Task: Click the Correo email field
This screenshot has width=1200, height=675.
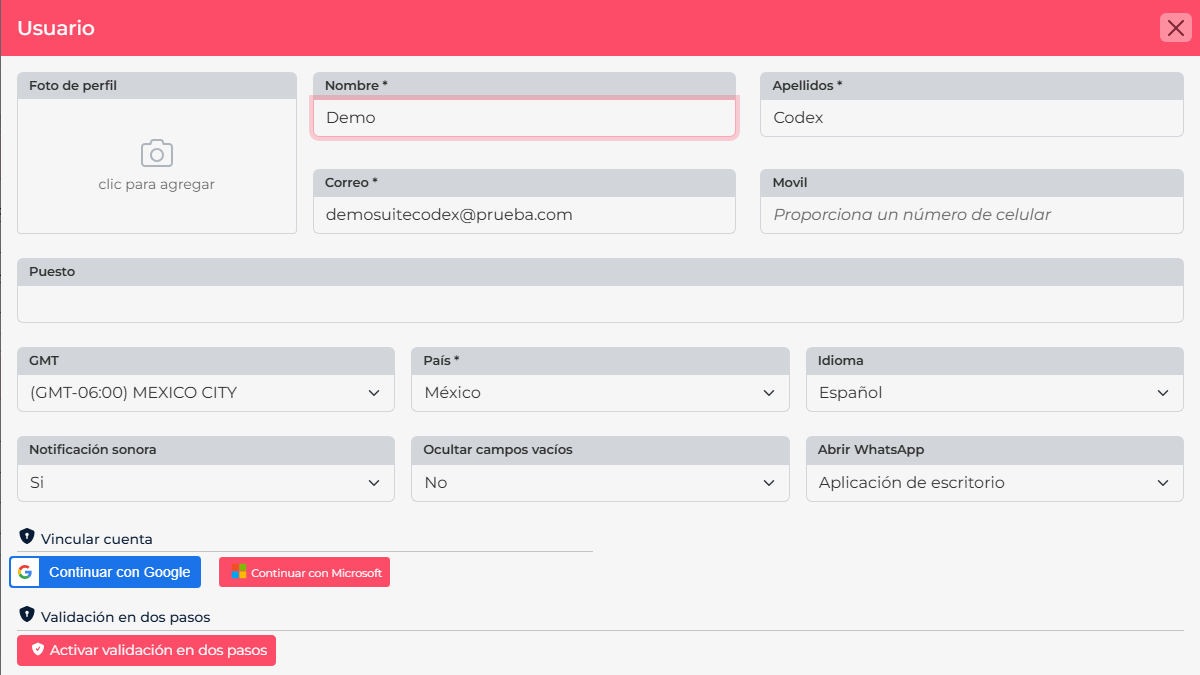Action: pyautogui.click(x=524, y=214)
